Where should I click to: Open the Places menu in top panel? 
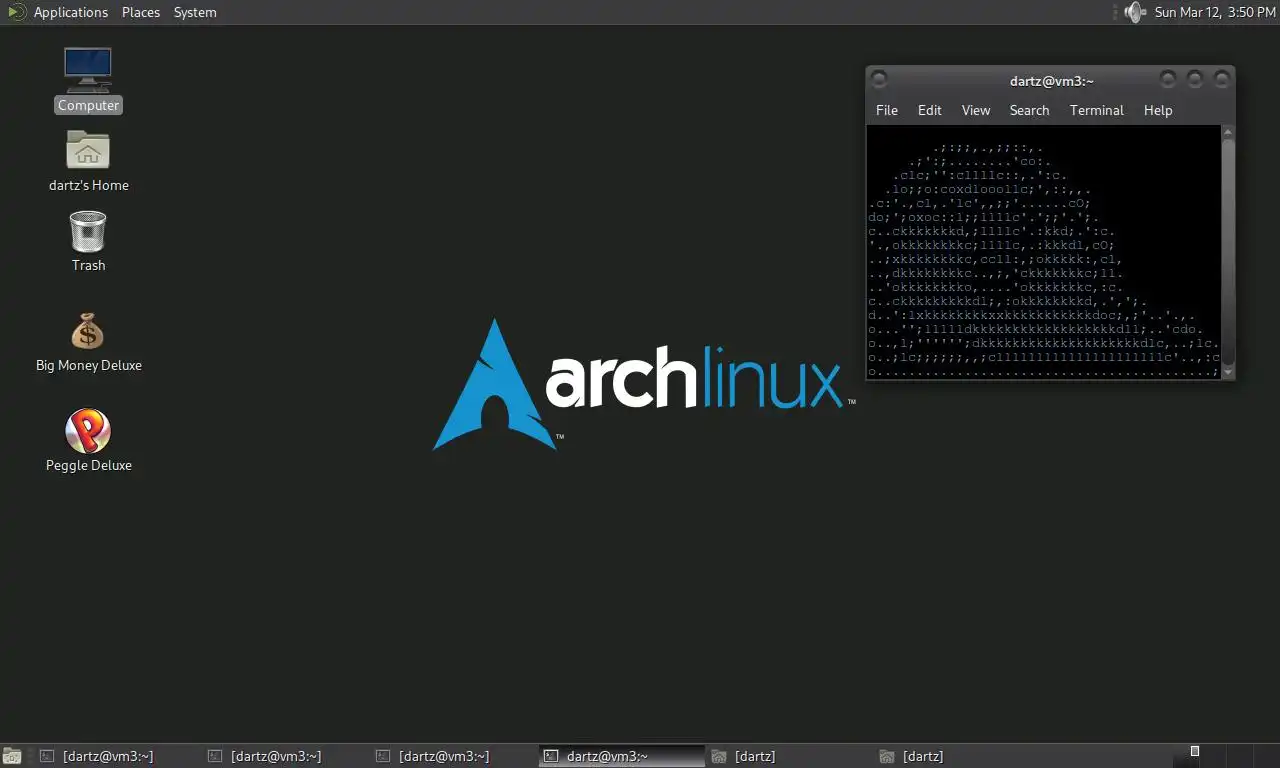click(141, 12)
